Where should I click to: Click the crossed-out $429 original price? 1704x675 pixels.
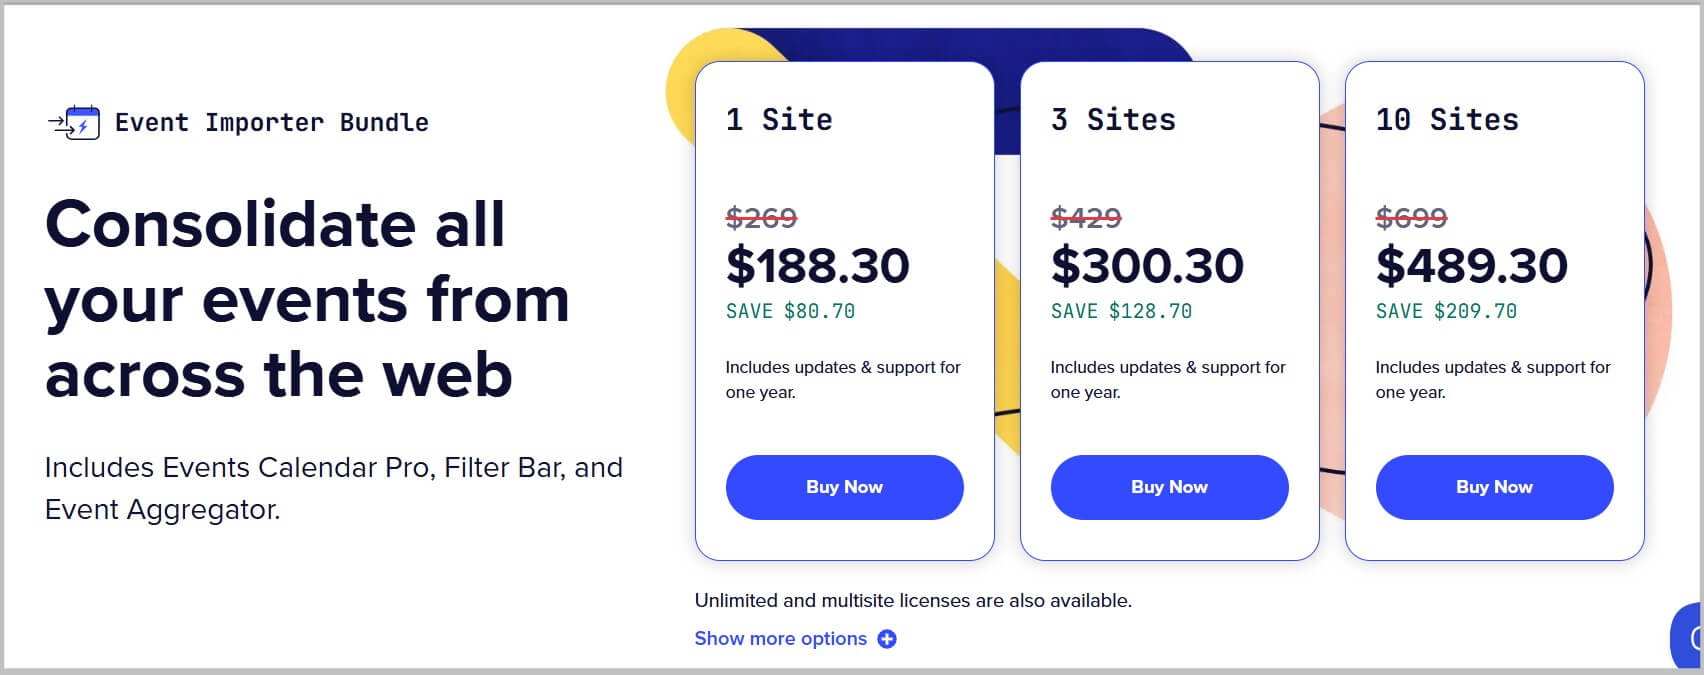(1086, 217)
